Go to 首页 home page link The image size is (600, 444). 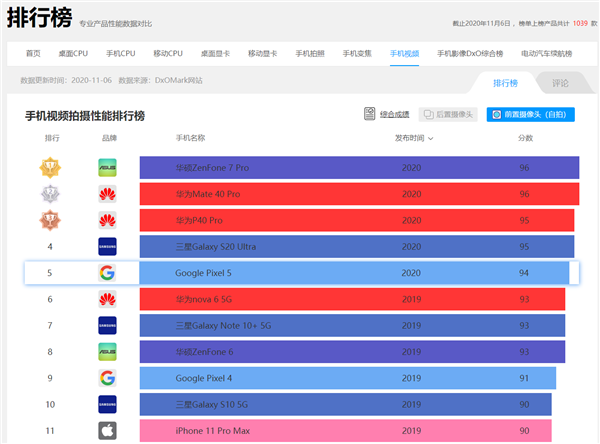(34, 53)
